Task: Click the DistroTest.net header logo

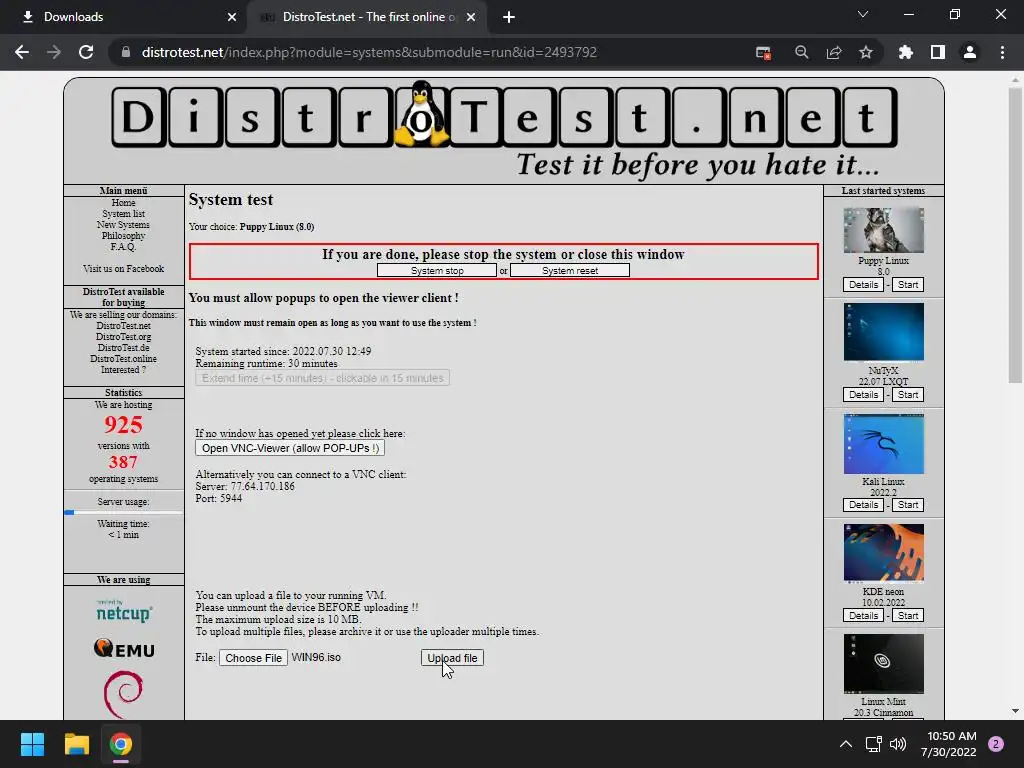Action: pyautogui.click(x=504, y=131)
